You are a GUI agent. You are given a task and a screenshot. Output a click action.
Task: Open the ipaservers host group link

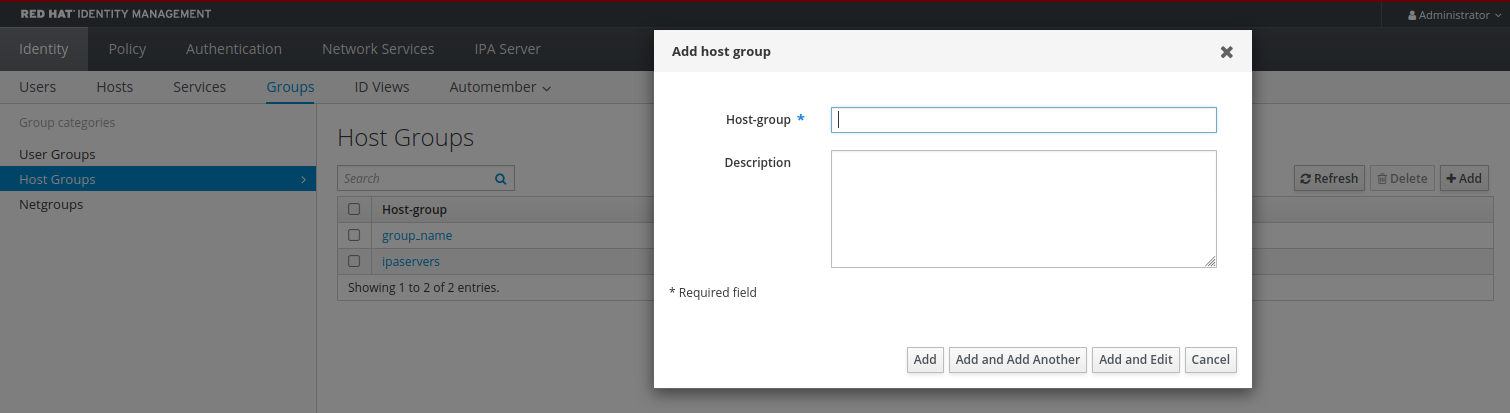click(x=410, y=261)
